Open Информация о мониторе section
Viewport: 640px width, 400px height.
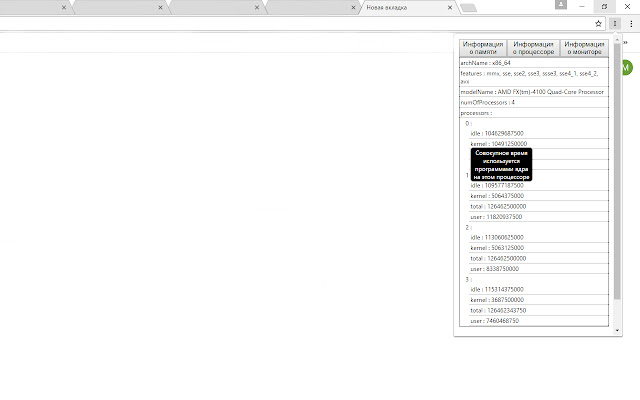tap(584, 48)
